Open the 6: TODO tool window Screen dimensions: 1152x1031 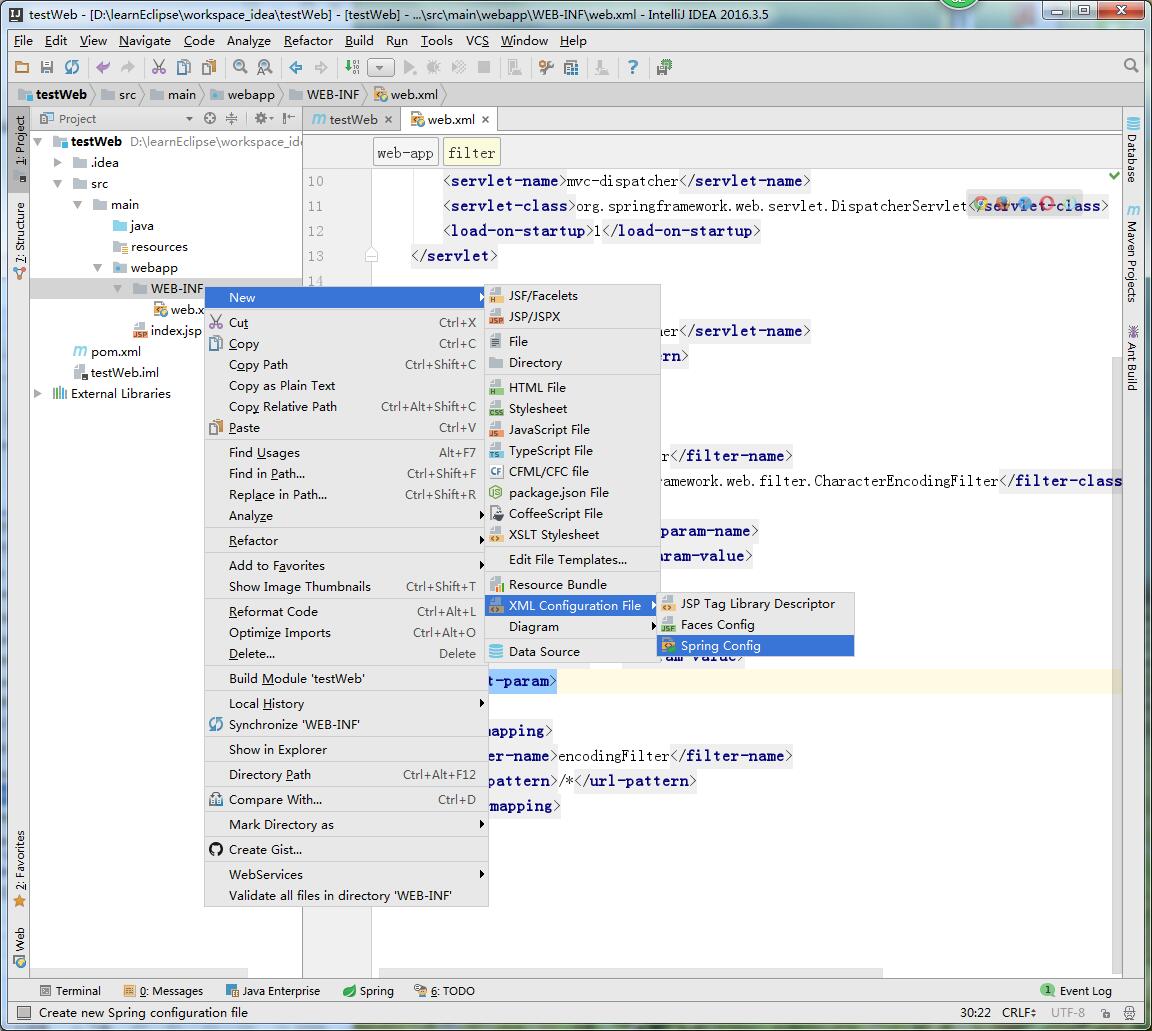tap(444, 991)
